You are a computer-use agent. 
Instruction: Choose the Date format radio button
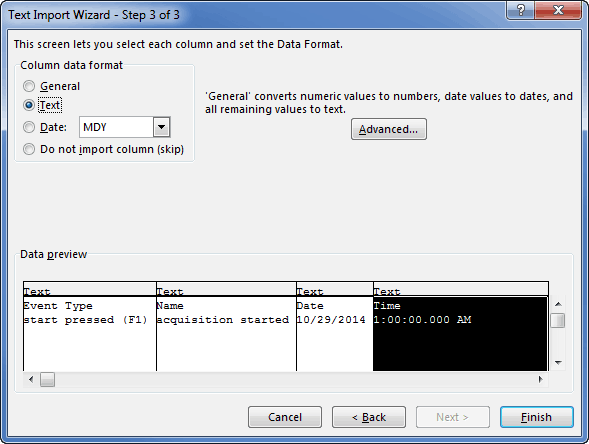[29, 127]
